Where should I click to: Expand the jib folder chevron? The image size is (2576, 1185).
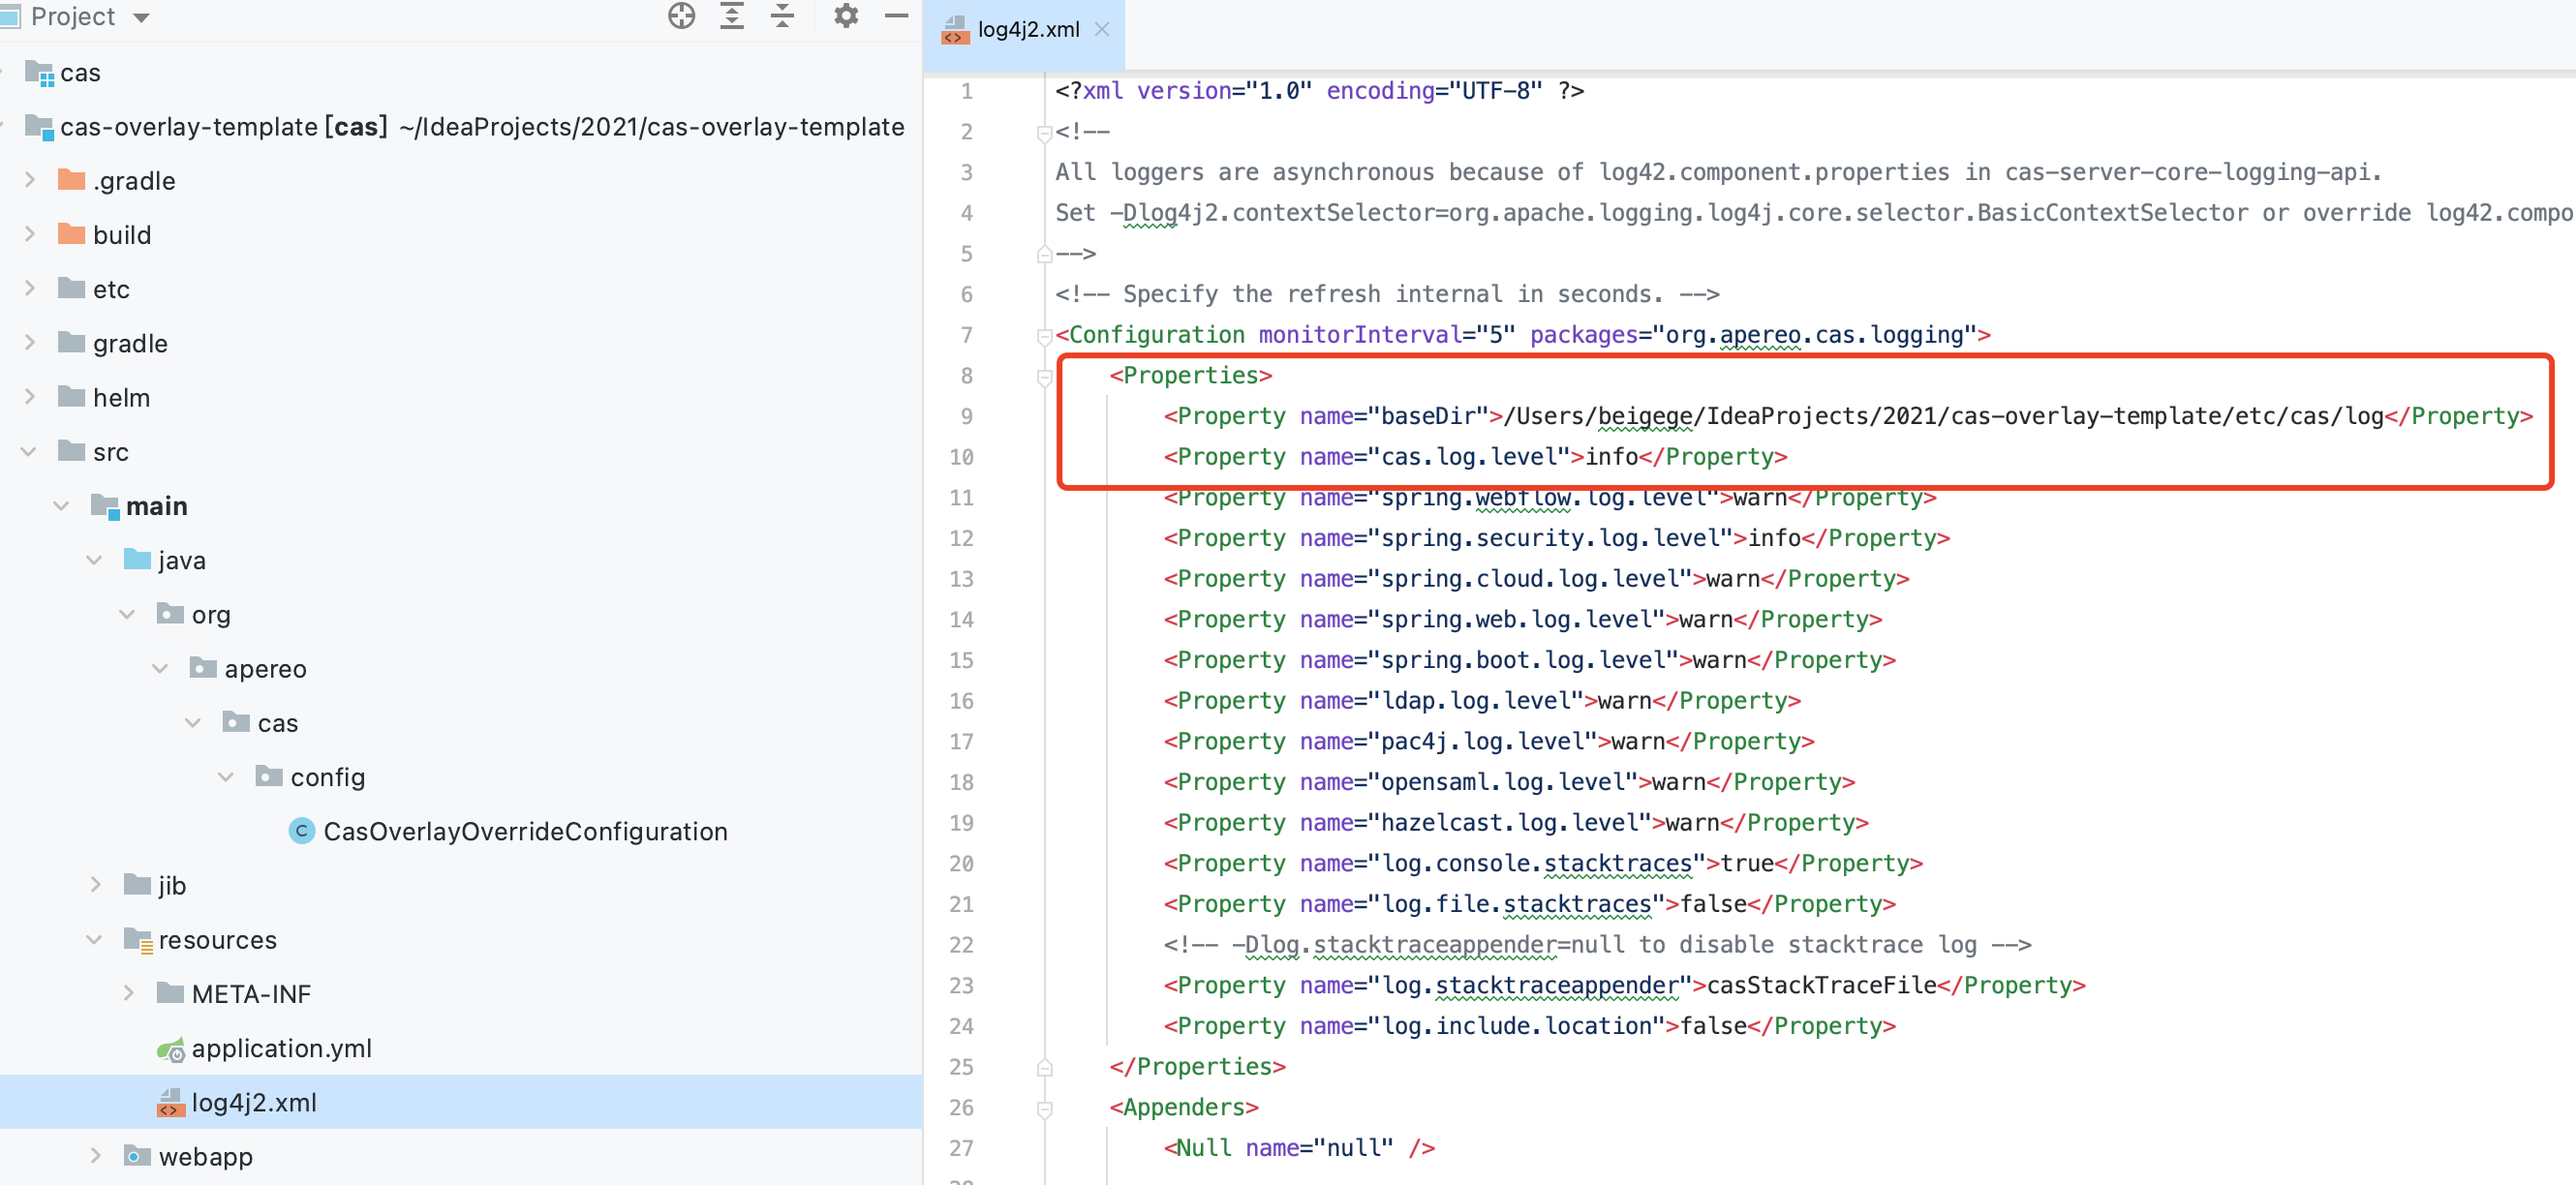[96, 885]
